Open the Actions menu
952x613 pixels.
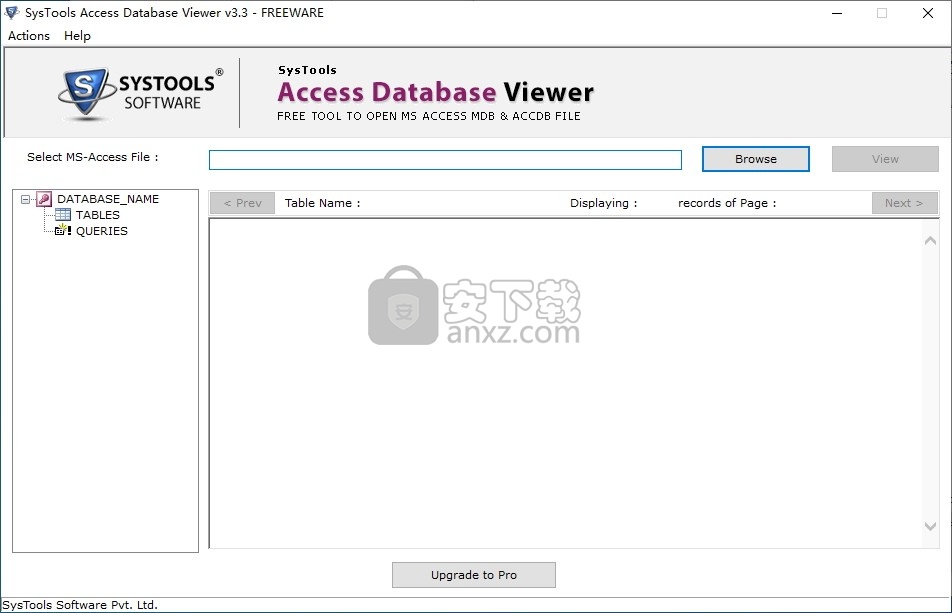(x=29, y=36)
